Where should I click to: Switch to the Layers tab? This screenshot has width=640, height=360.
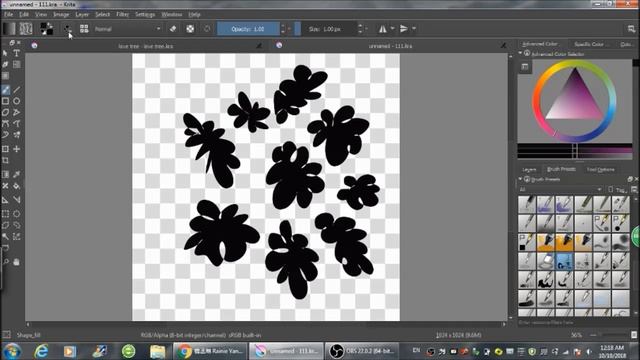point(529,169)
